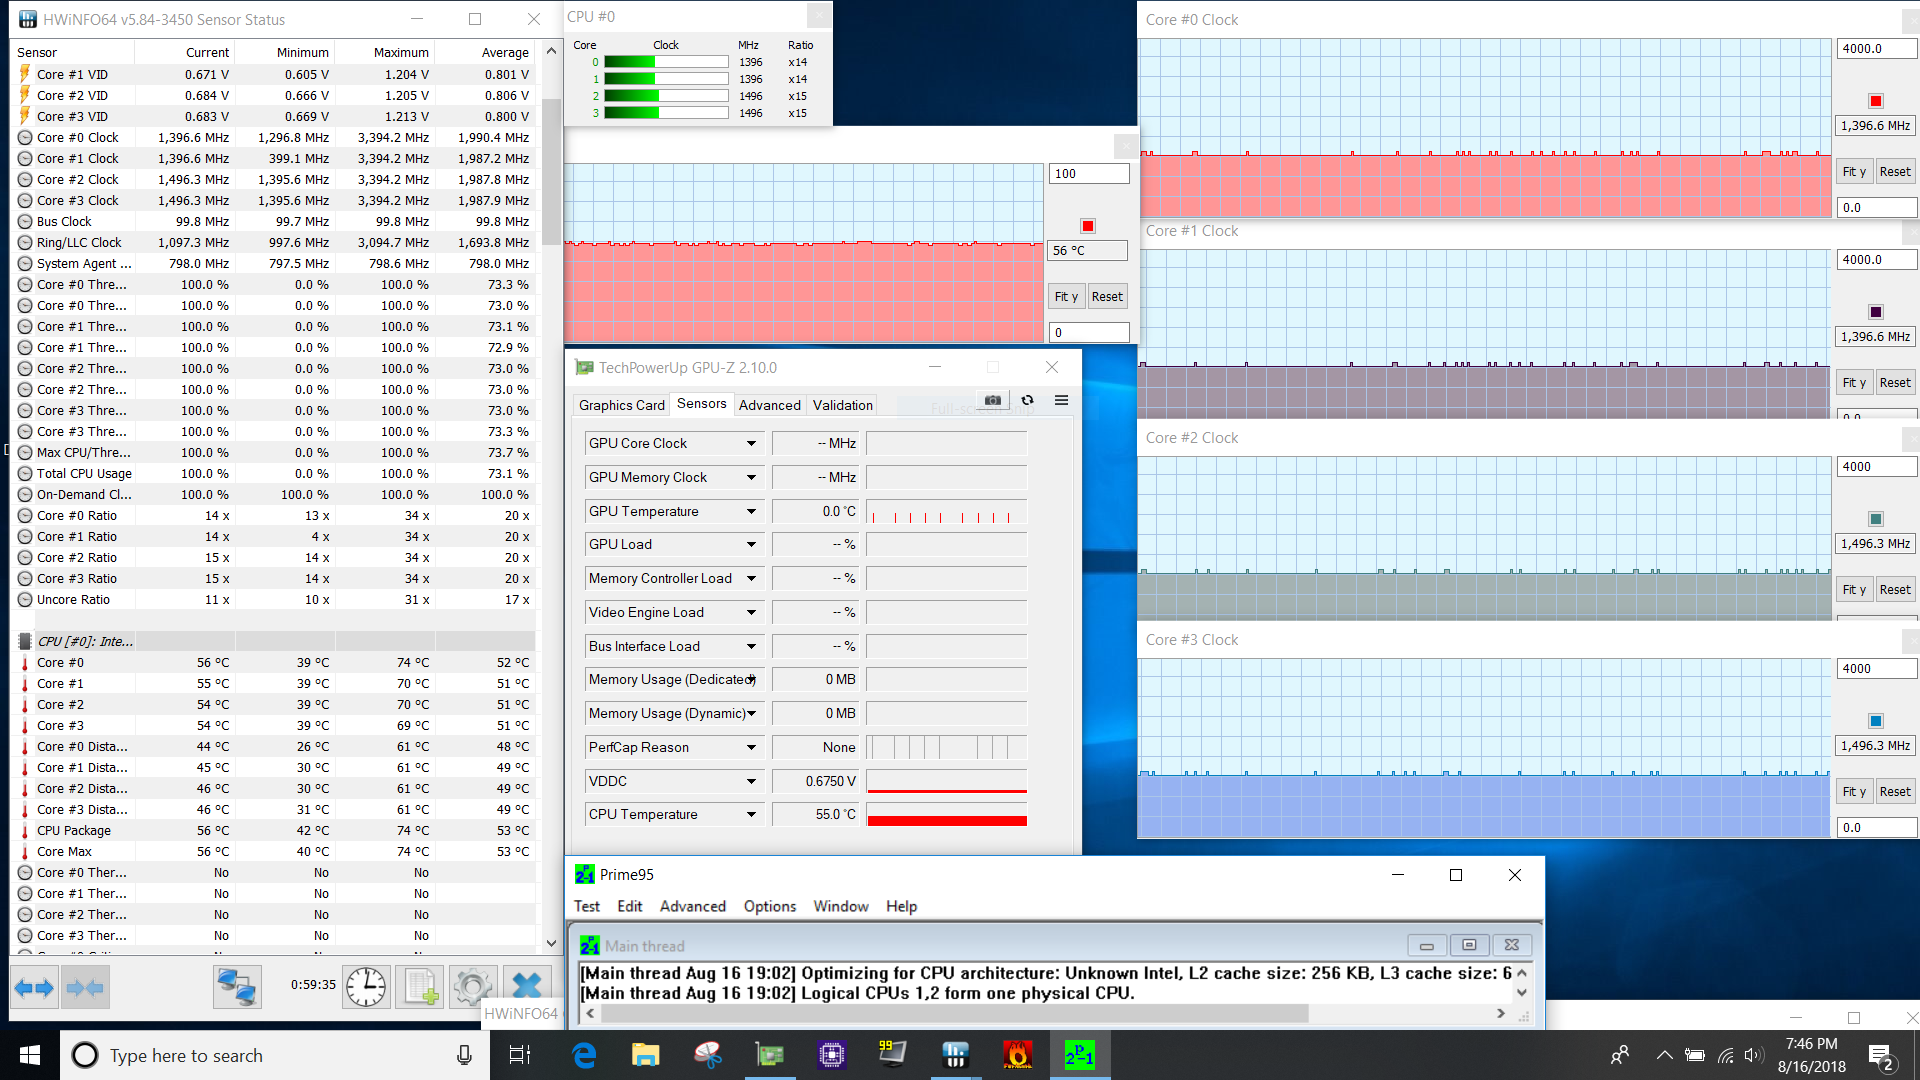Expand the CPU Temperature sensor dropdown

pos(751,814)
